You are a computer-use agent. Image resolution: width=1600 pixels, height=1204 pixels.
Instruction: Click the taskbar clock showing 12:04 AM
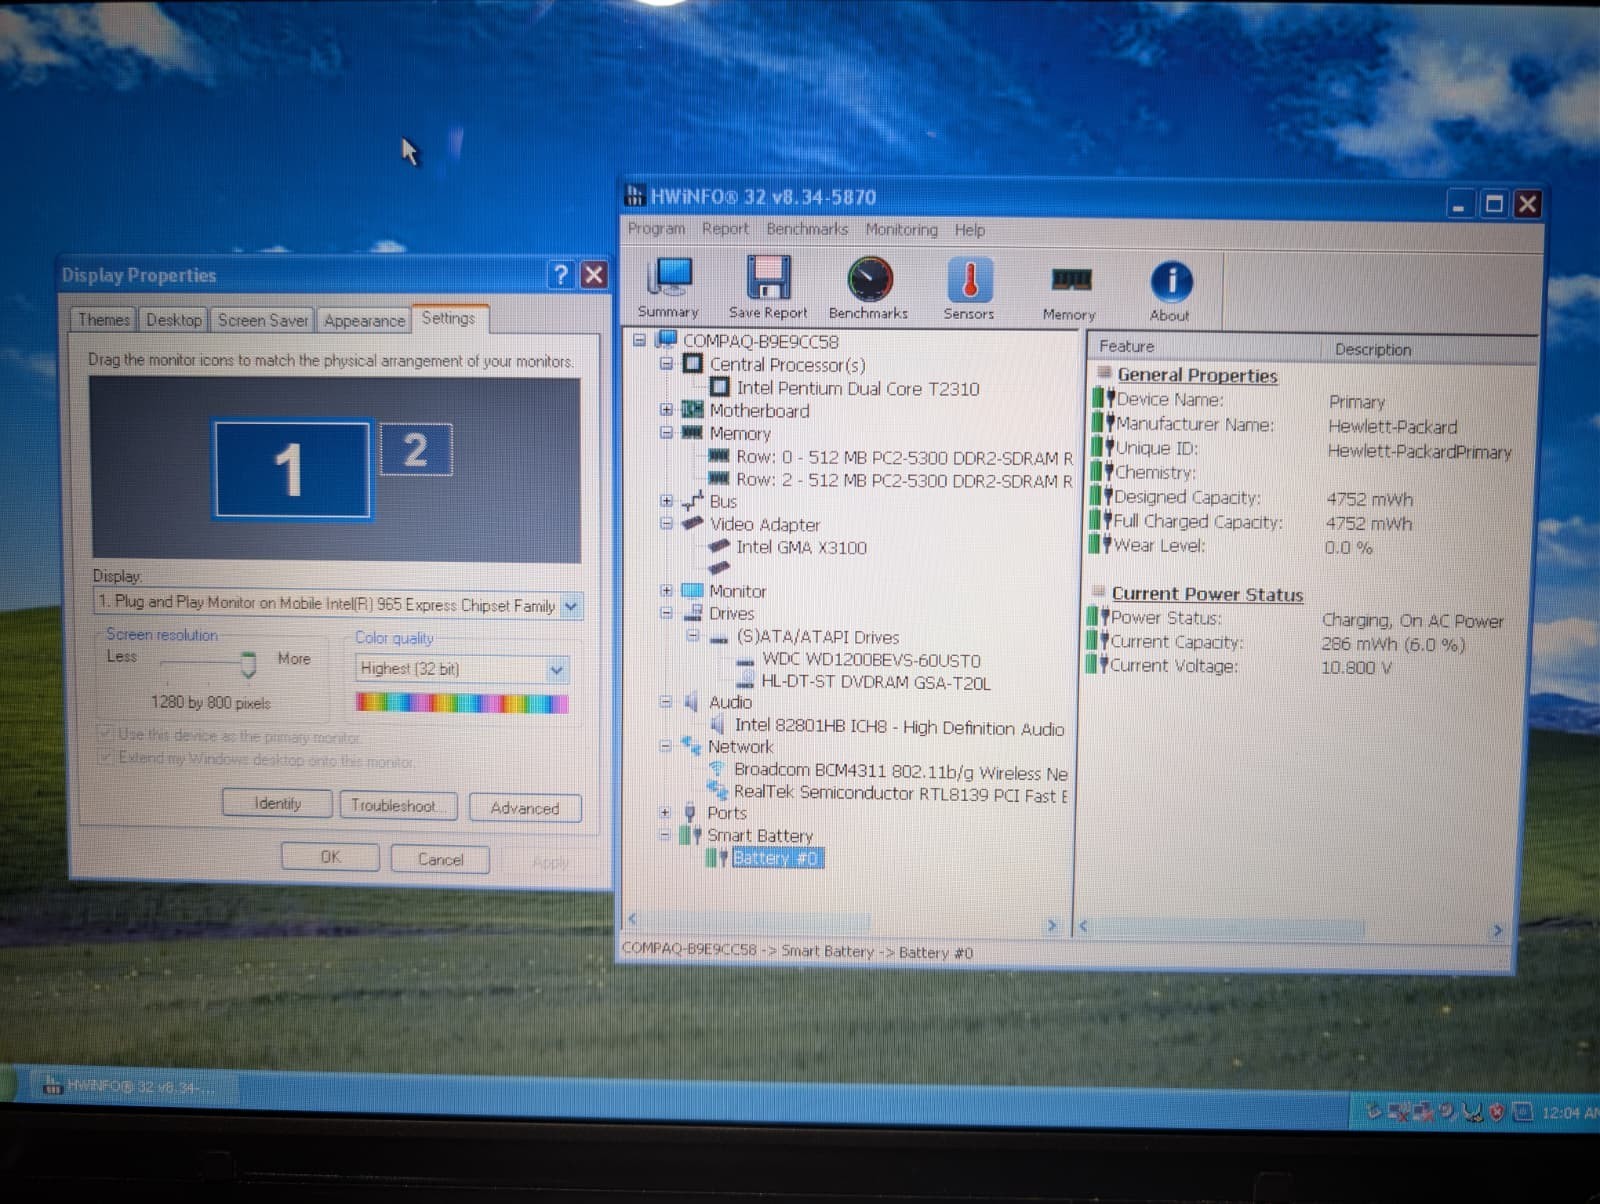[x=1570, y=1112]
